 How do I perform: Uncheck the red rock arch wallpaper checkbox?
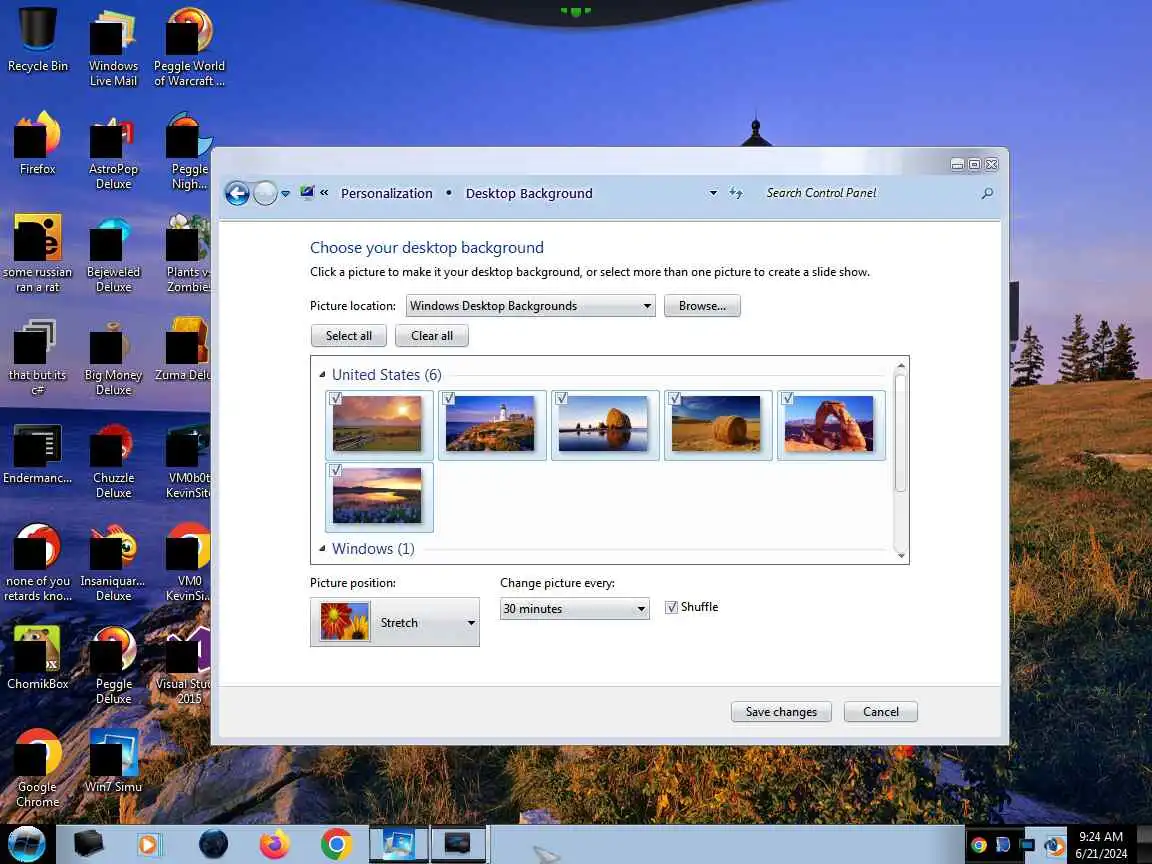point(788,398)
